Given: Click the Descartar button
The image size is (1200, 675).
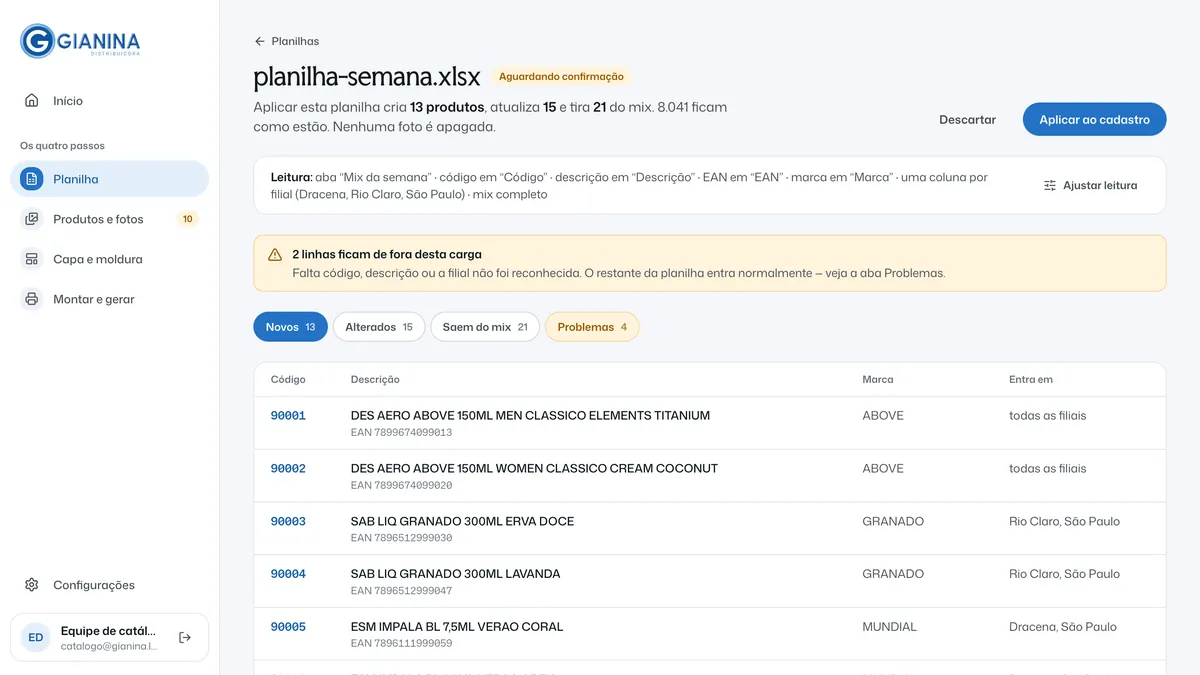Looking at the screenshot, I should pos(967,119).
